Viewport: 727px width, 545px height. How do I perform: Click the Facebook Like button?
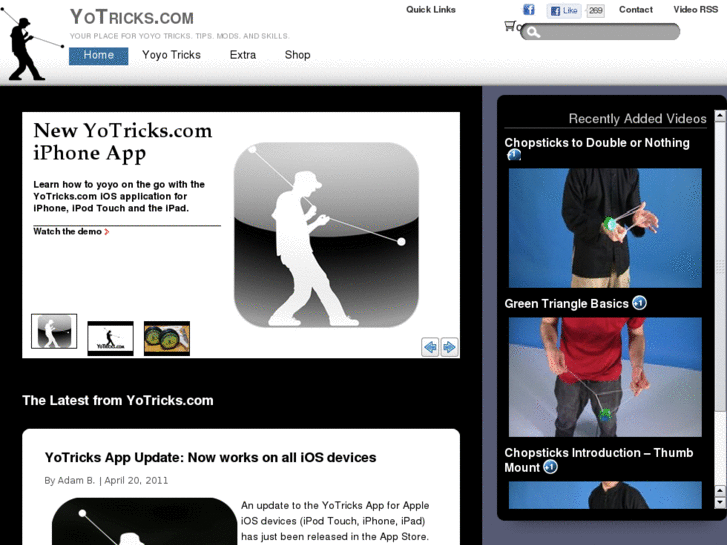564,11
